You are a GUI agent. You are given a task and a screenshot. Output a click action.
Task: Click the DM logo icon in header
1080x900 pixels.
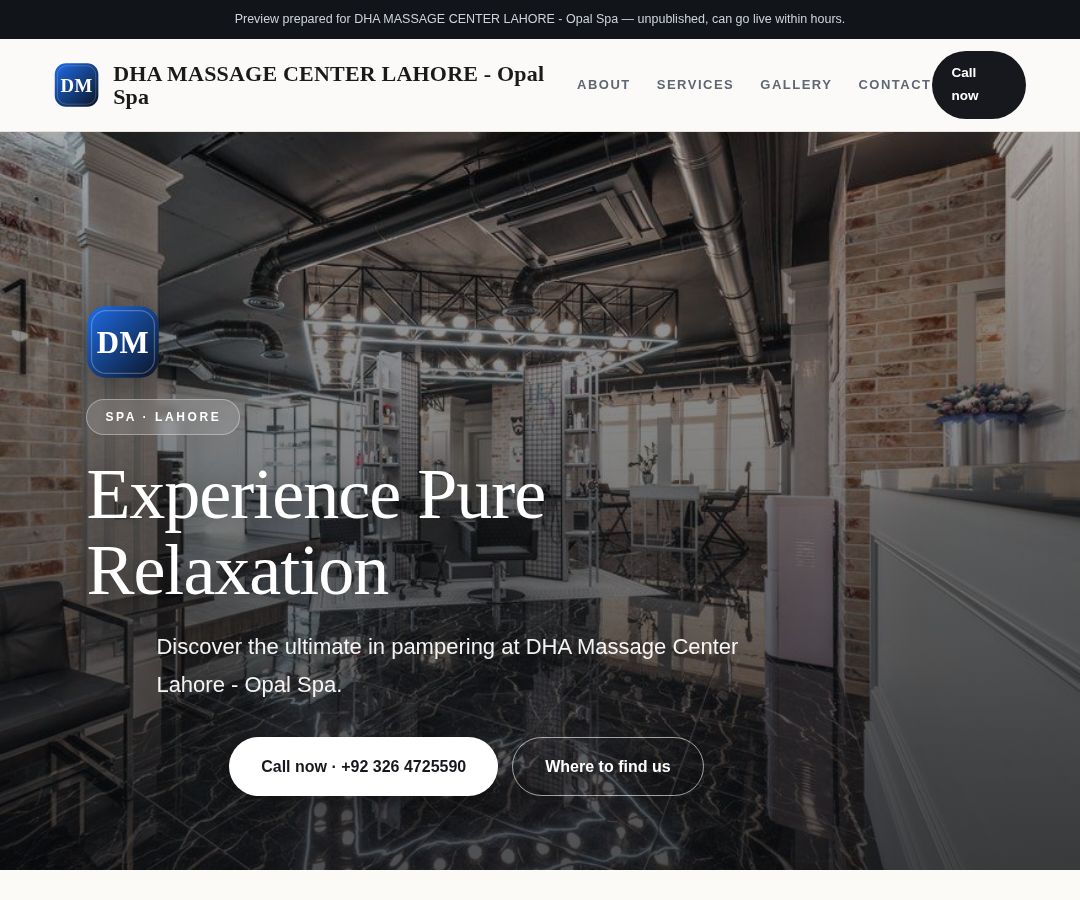(x=76, y=85)
